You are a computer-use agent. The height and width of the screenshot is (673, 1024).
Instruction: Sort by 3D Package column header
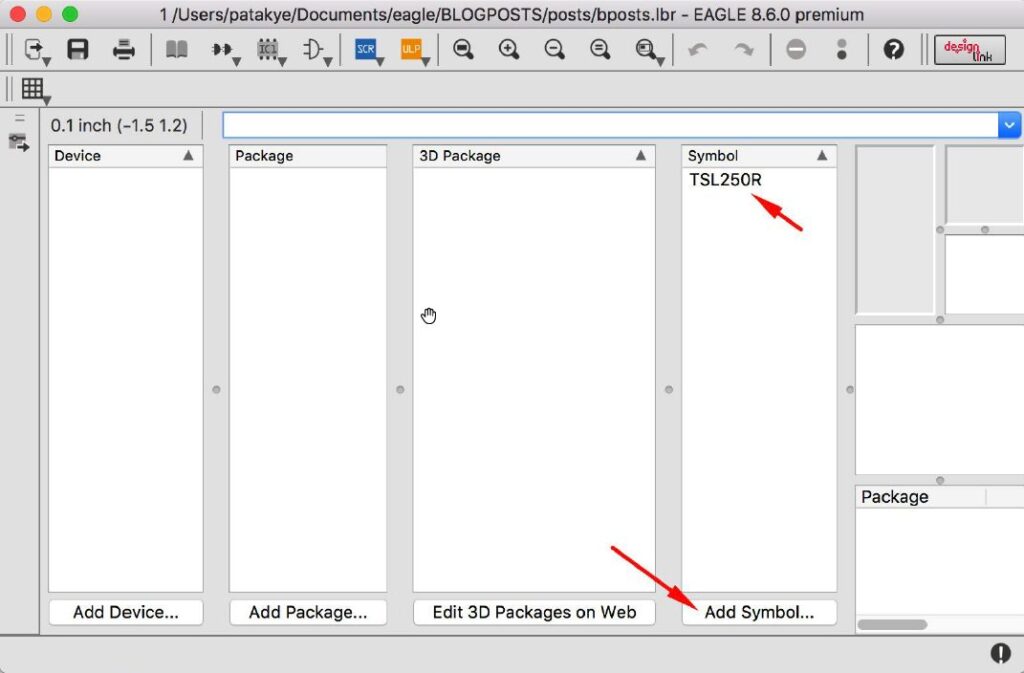[534, 155]
